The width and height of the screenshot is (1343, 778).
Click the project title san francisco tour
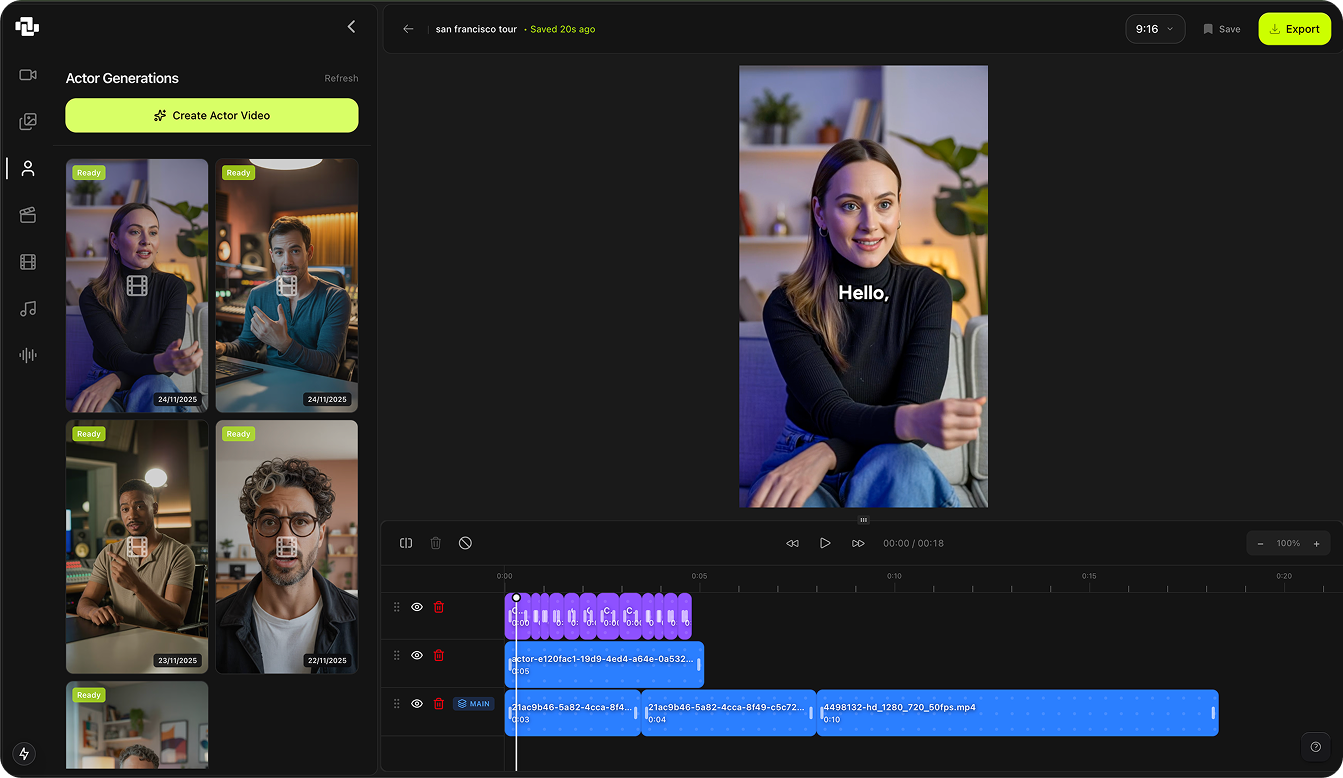(x=476, y=29)
